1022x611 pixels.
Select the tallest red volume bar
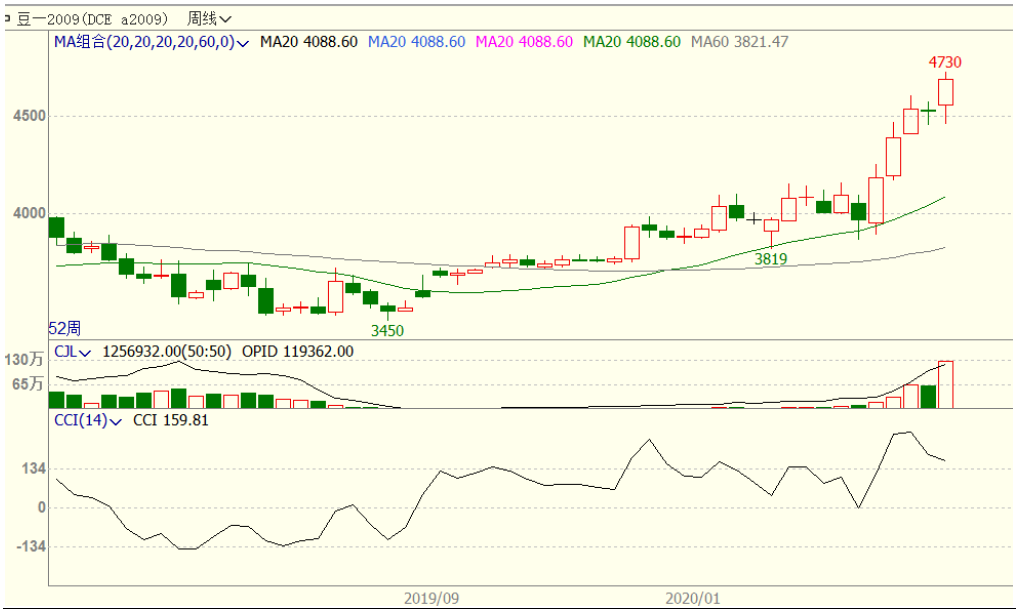946,385
